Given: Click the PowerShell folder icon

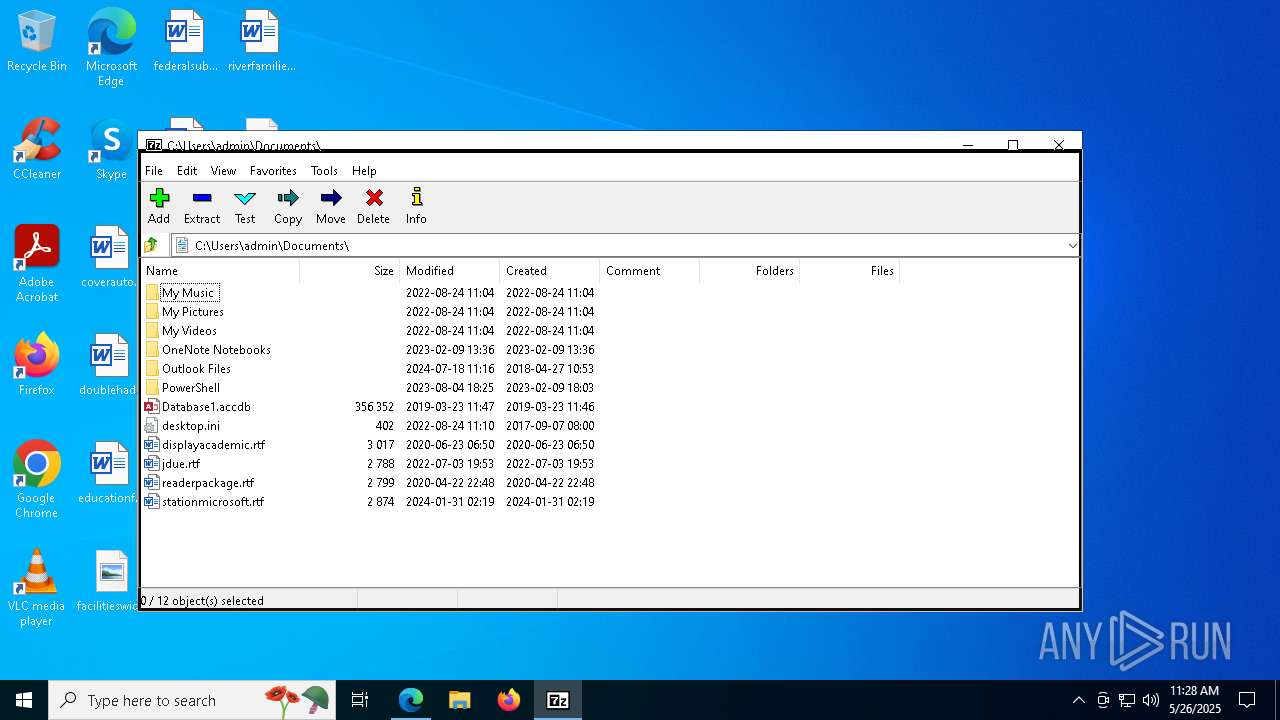Looking at the screenshot, I should point(151,388).
